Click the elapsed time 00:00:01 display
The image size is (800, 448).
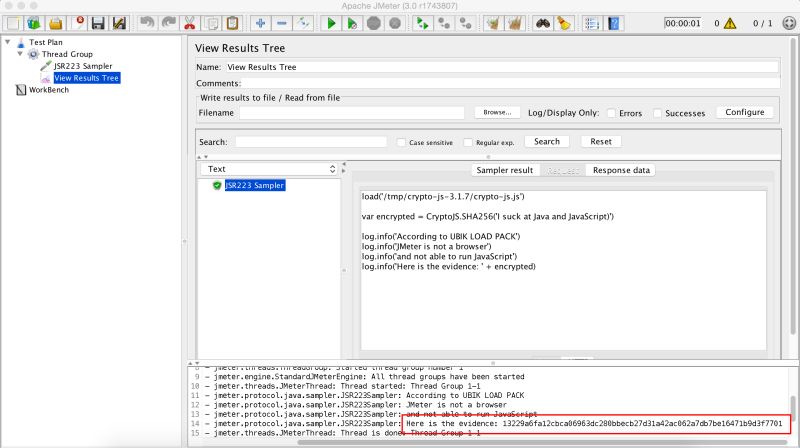pos(683,23)
